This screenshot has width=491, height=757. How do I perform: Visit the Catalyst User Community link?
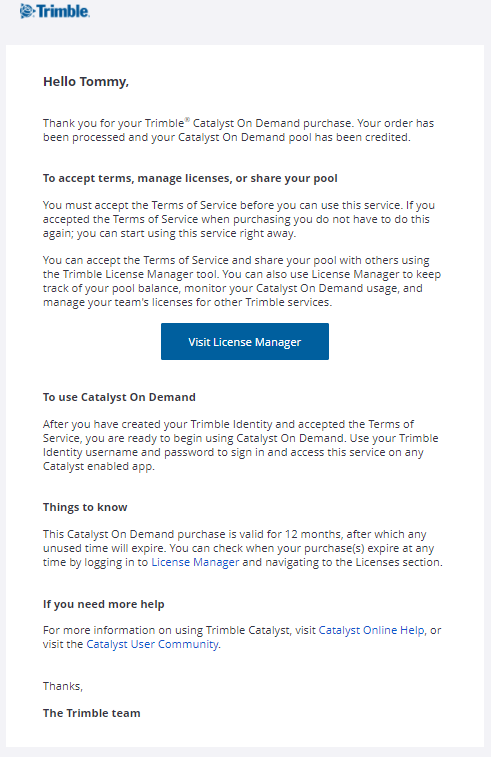pos(152,644)
